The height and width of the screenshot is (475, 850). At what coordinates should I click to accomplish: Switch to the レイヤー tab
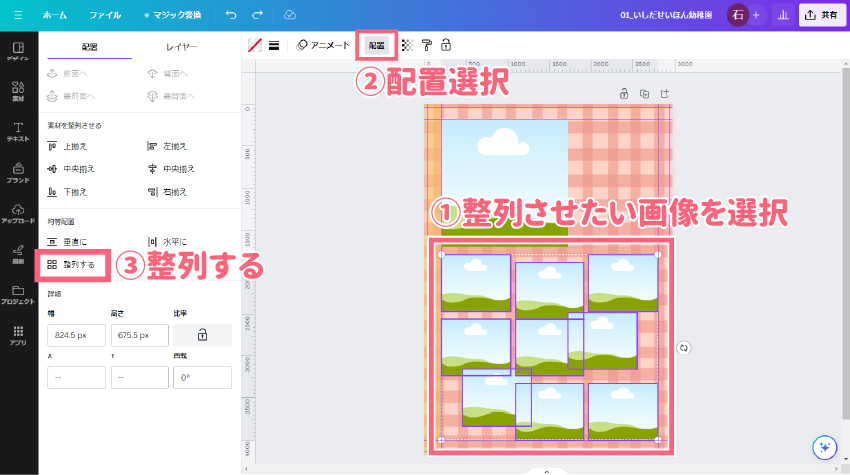tap(182, 47)
